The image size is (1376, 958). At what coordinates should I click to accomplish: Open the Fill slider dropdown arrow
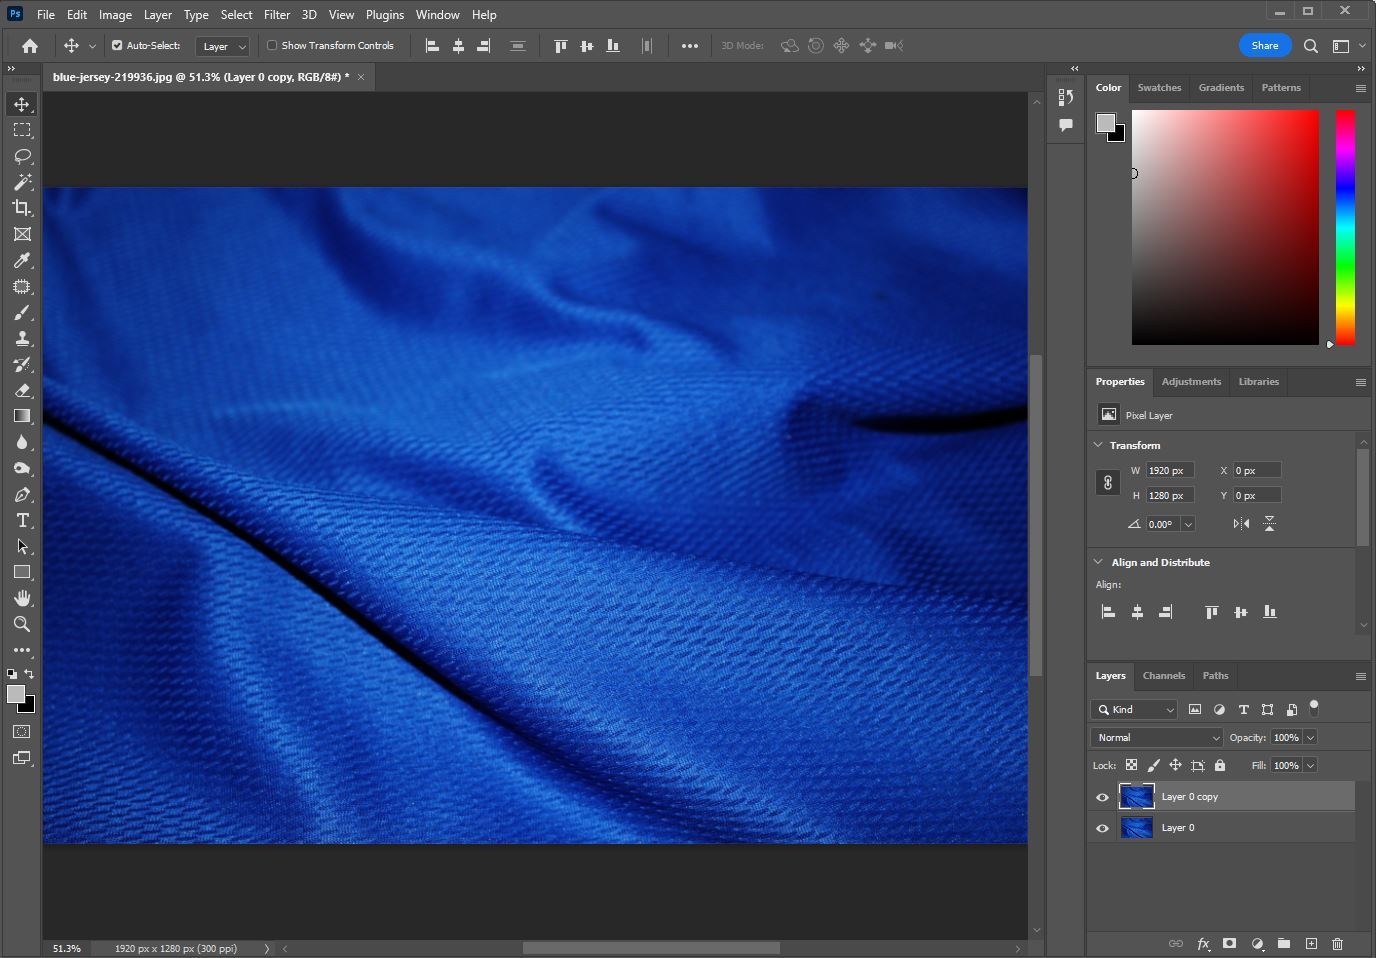(x=1310, y=765)
